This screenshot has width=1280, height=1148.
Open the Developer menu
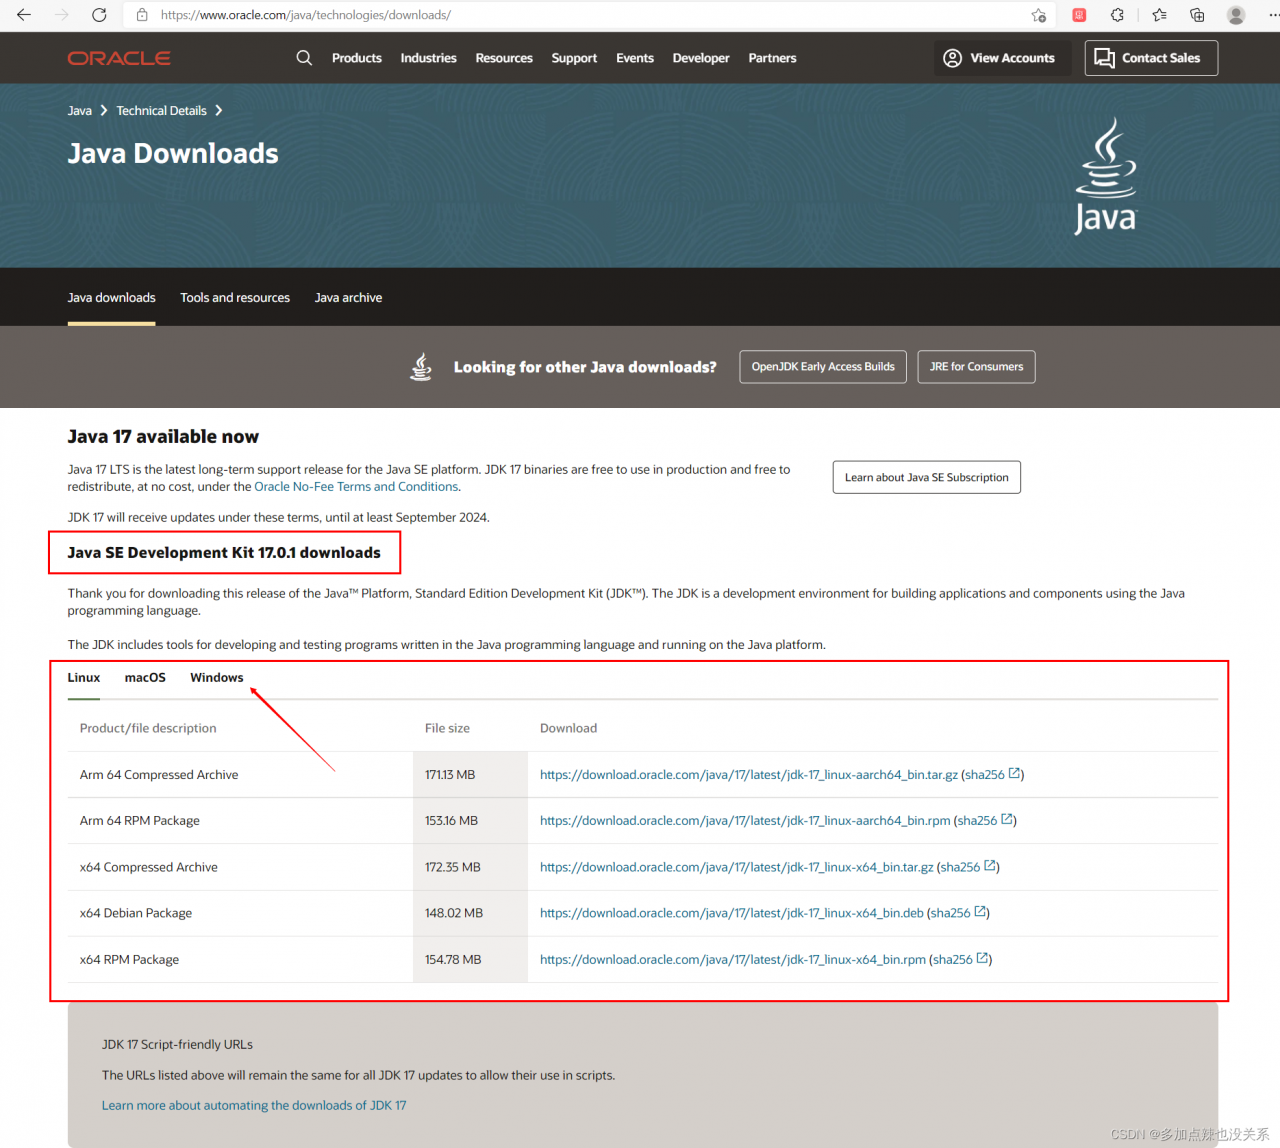[x=701, y=58]
